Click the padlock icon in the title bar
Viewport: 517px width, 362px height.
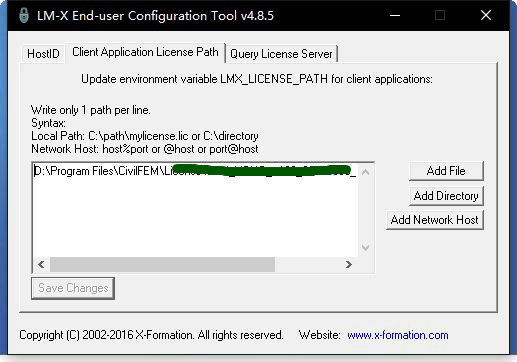point(24,15)
